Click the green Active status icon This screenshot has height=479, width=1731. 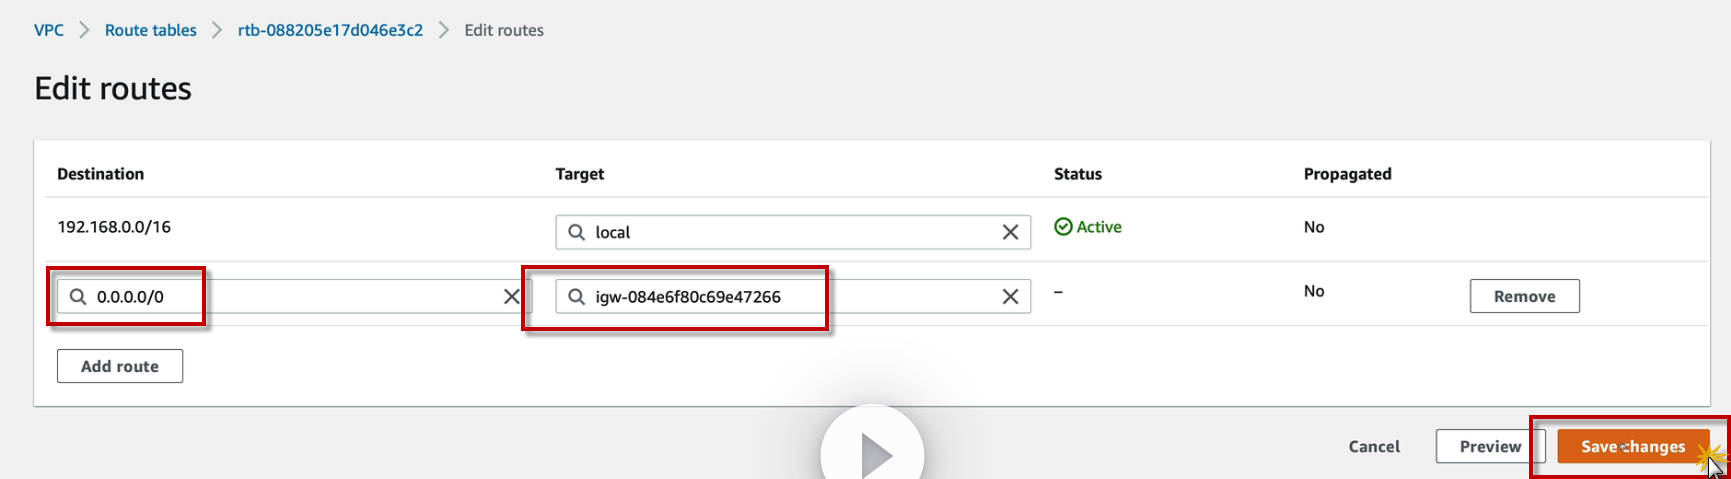tap(1063, 227)
